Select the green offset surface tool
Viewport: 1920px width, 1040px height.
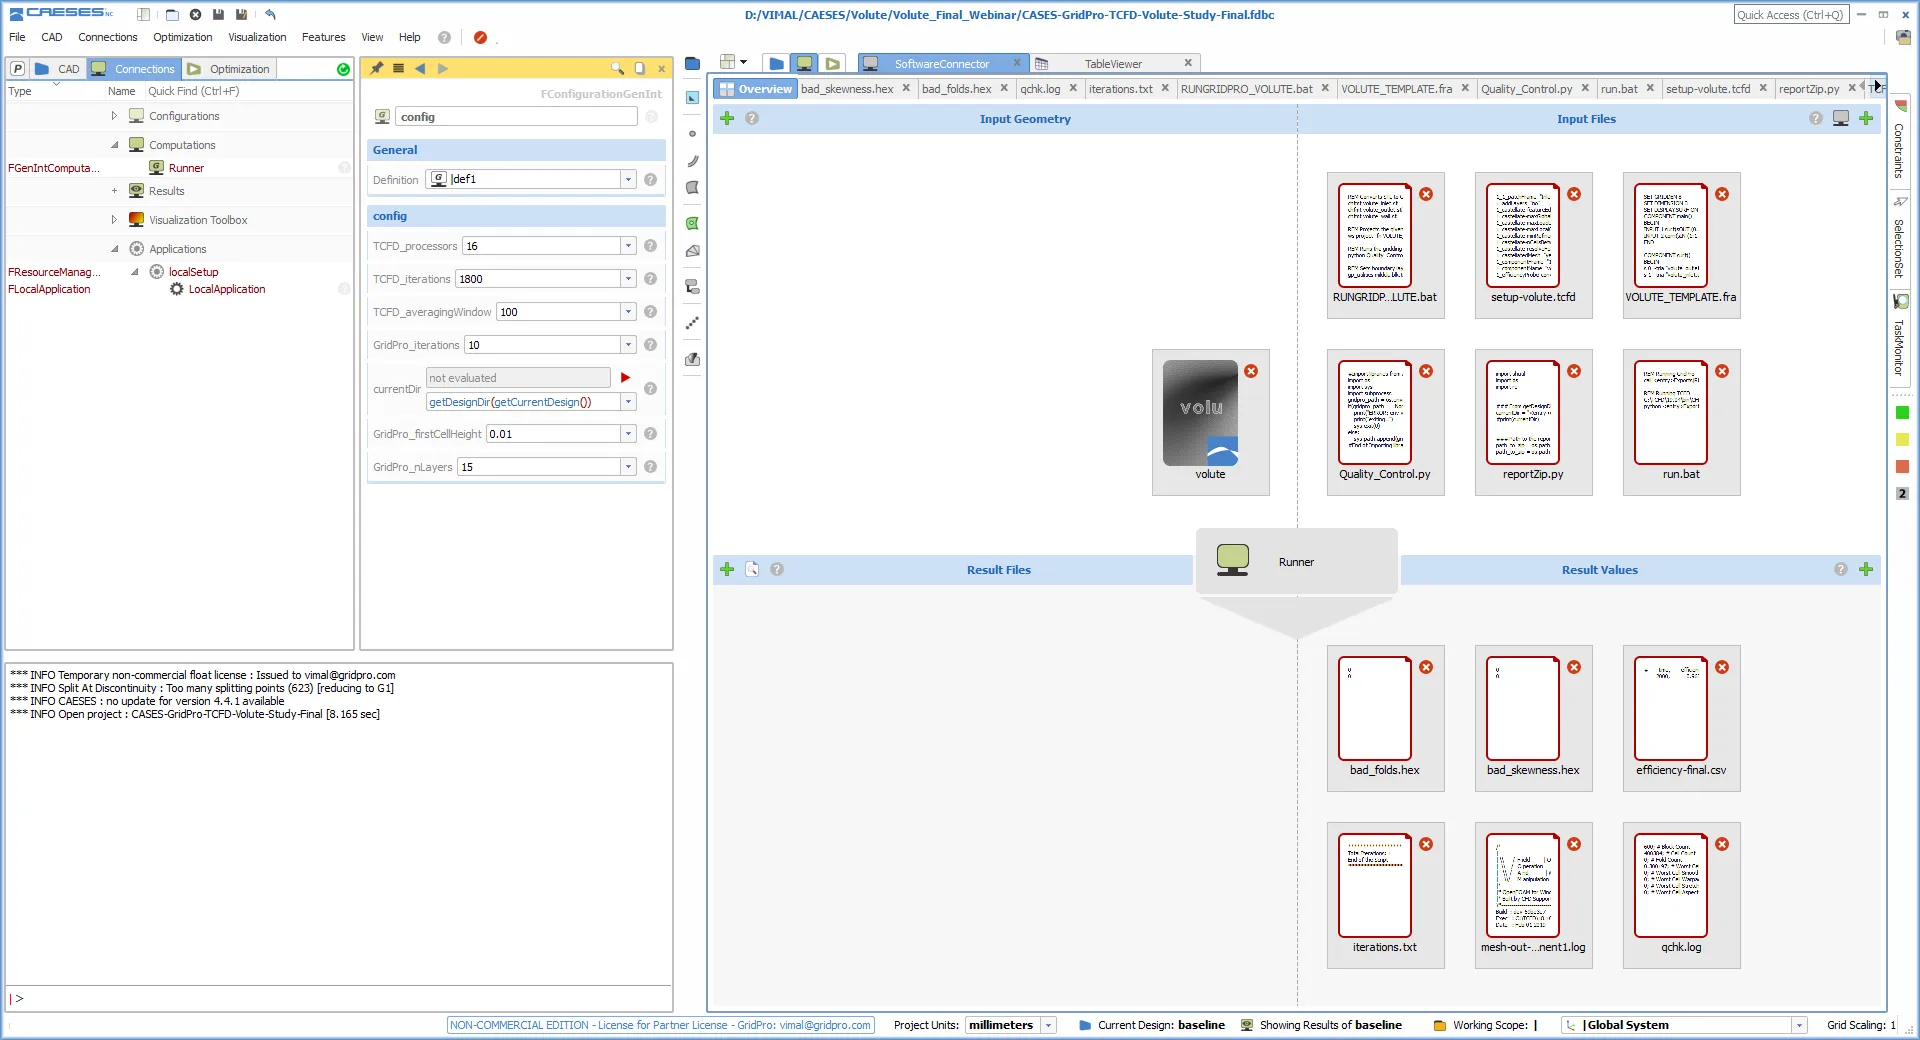pyautogui.click(x=692, y=223)
